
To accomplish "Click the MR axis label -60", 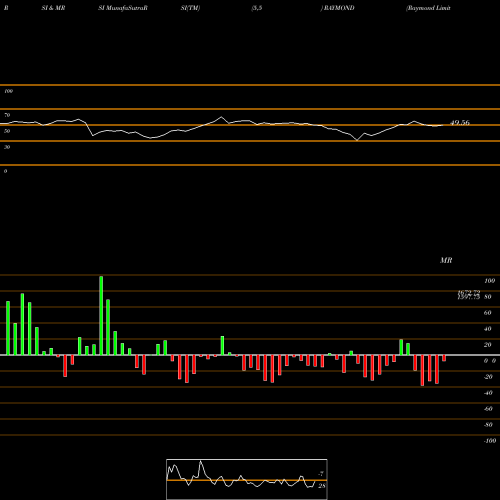I will 488,409.
